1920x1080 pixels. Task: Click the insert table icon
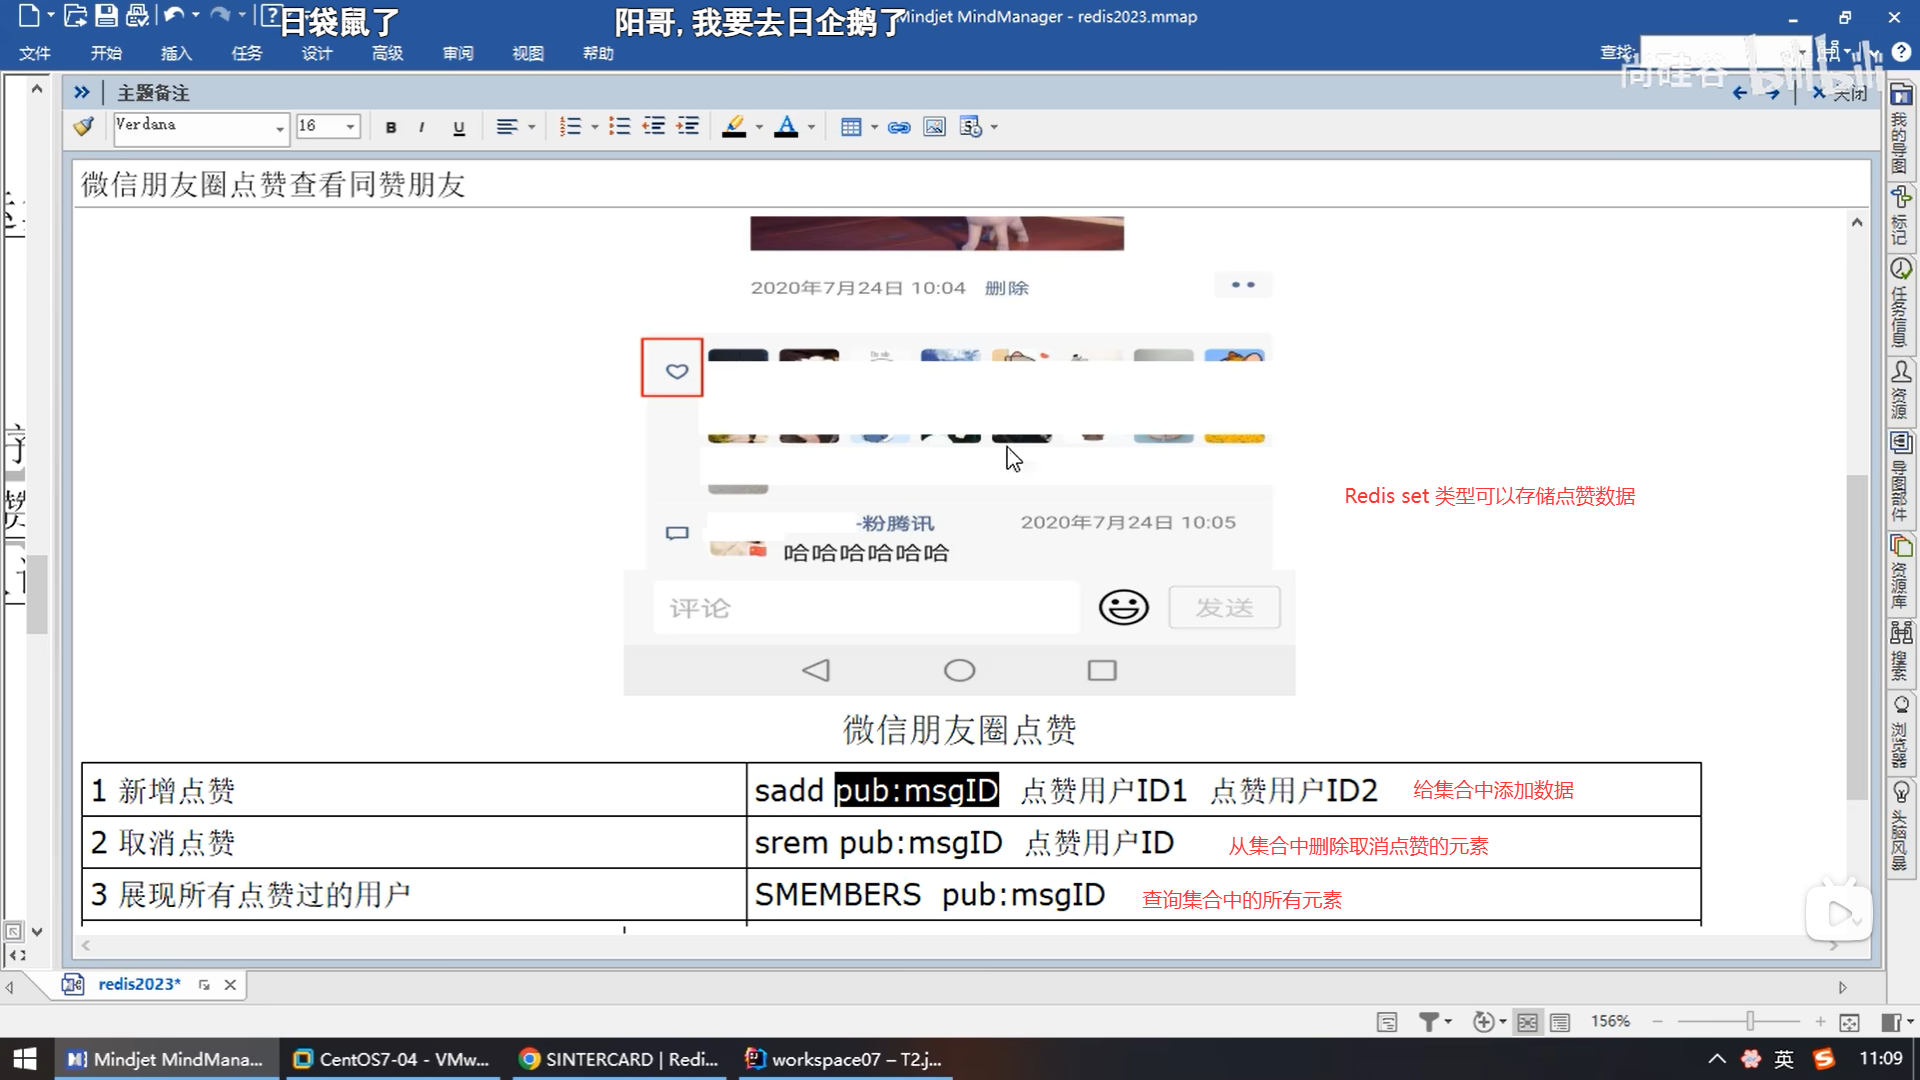pyautogui.click(x=851, y=127)
